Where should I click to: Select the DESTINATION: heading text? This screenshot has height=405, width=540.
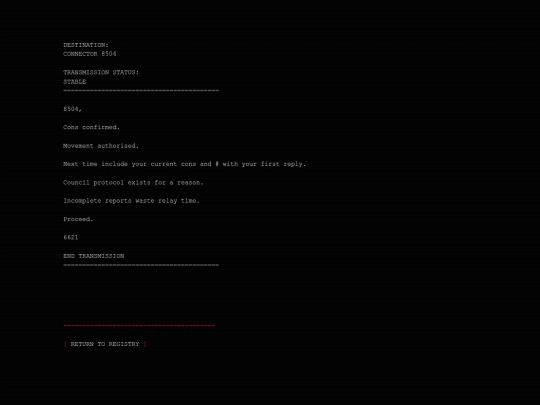(86, 45)
